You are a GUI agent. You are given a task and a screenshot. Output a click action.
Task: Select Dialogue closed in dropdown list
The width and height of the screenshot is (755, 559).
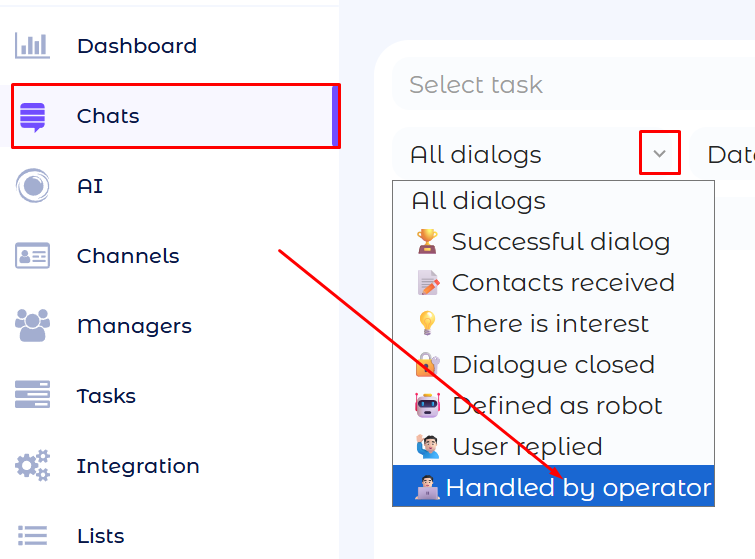553,365
